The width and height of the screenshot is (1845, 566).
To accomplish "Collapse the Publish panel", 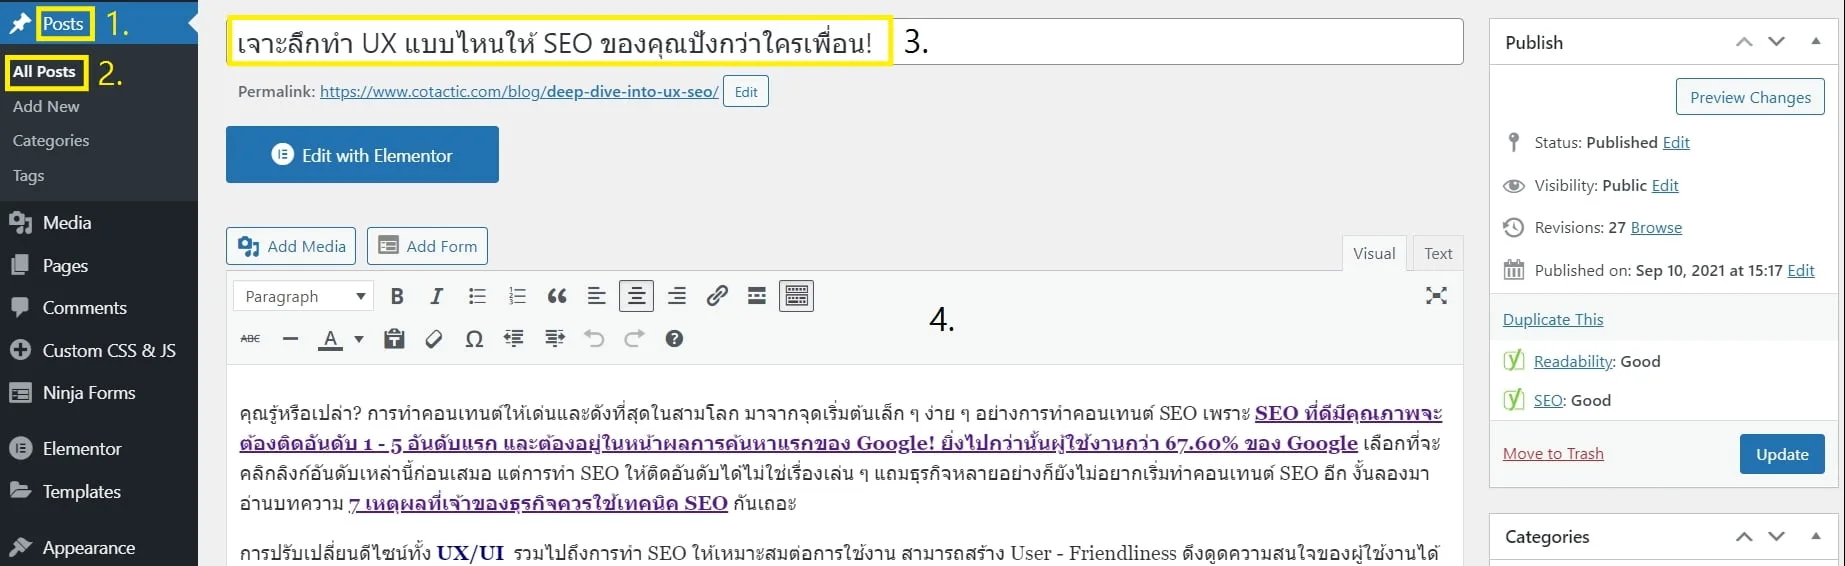I will [x=1816, y=41].
